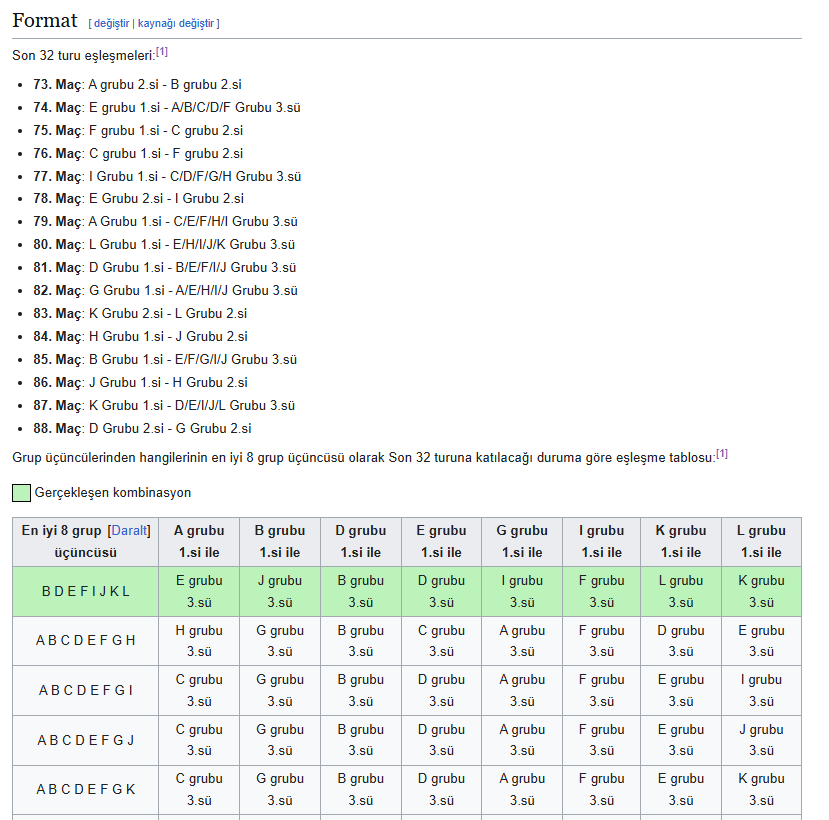Open footnote [1] after 'eşleşme tablosu'
Screen dimensions: 829x820
point(722,454)
